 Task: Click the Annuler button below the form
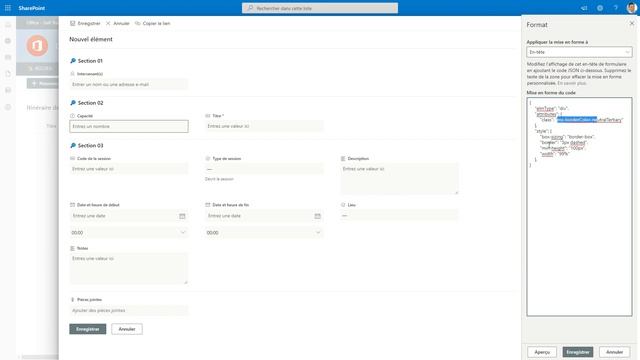(x=127, y=329)
